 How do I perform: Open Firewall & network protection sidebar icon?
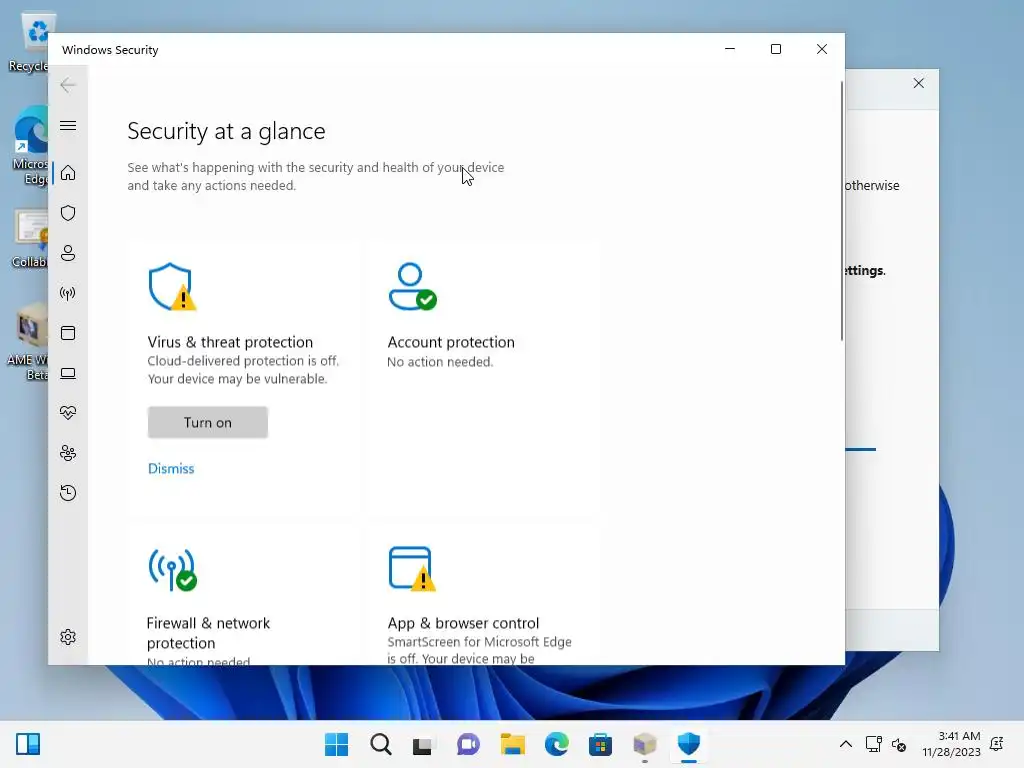(68, 293)
